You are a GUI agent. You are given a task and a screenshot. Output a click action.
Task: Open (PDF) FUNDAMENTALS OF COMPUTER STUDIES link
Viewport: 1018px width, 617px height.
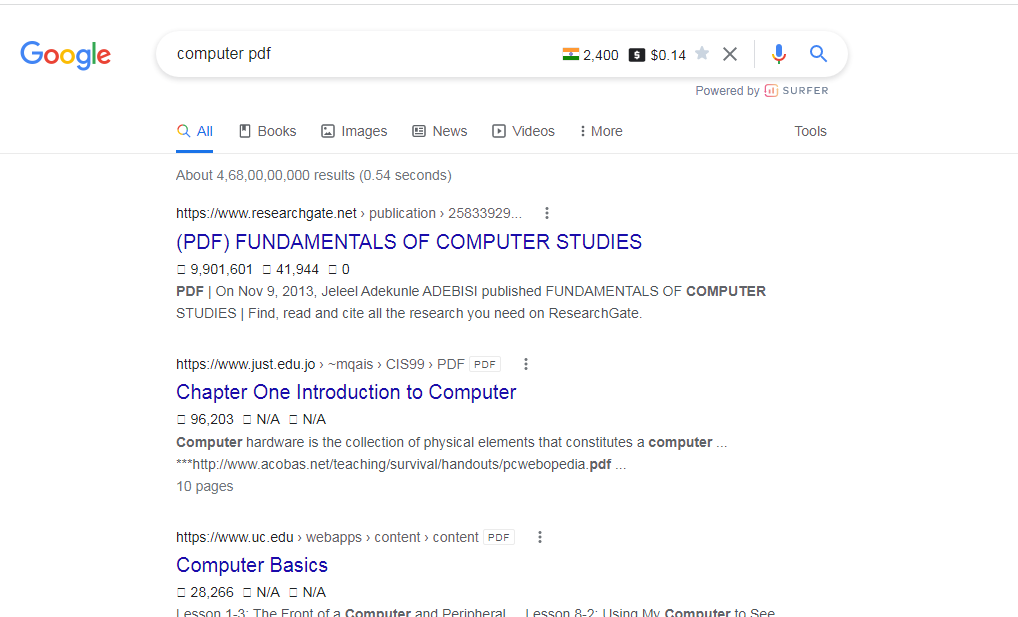point(409,242)
